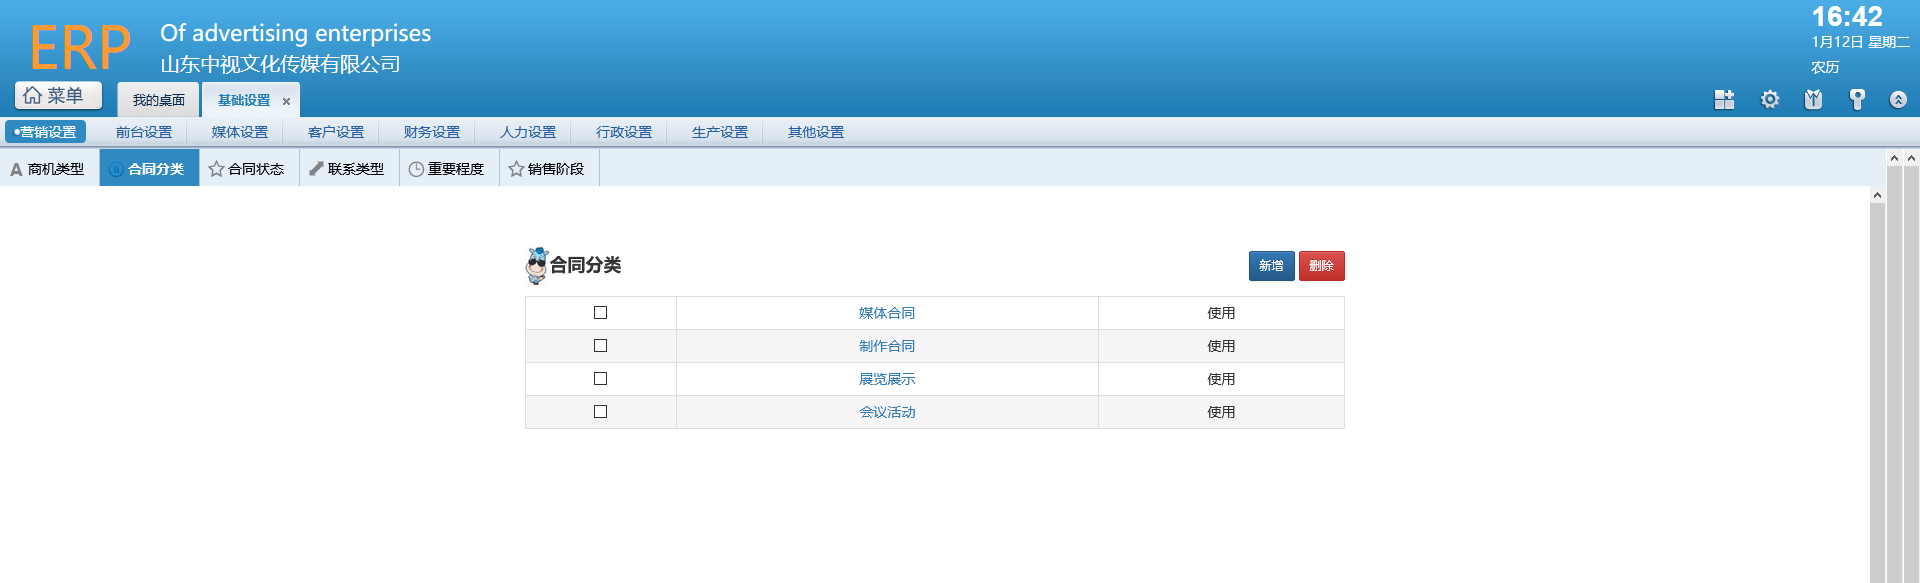This screenshot has height=583, width=1920.
Task: Open the 销售阶段 star sub-tab
Action: [x=549, y=169]
